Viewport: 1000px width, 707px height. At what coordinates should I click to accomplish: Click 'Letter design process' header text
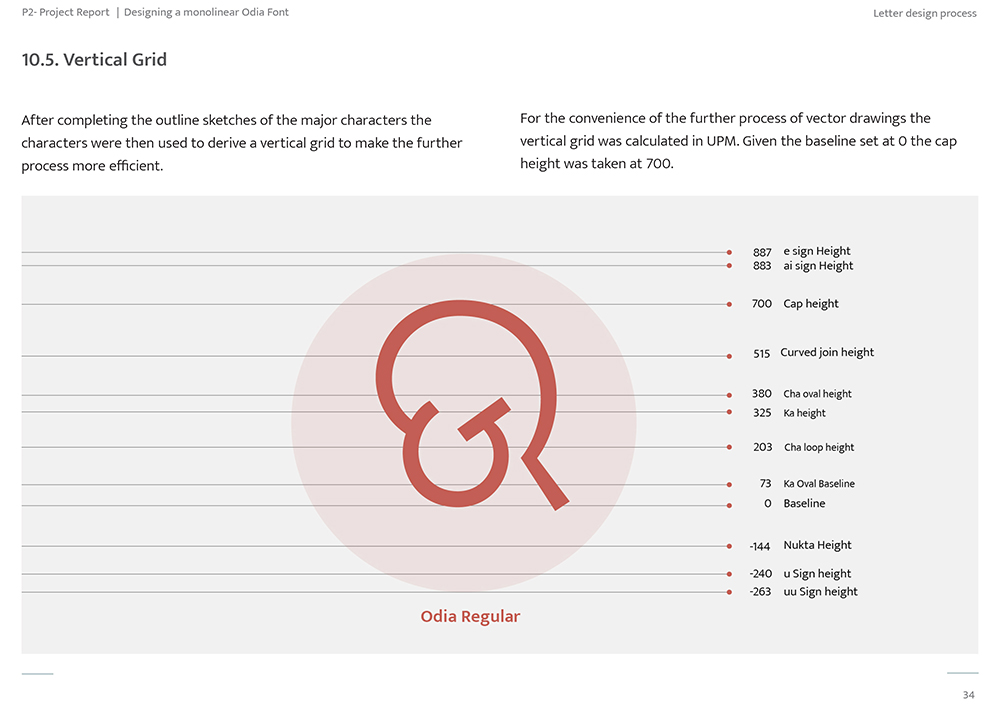pos(924,13)
